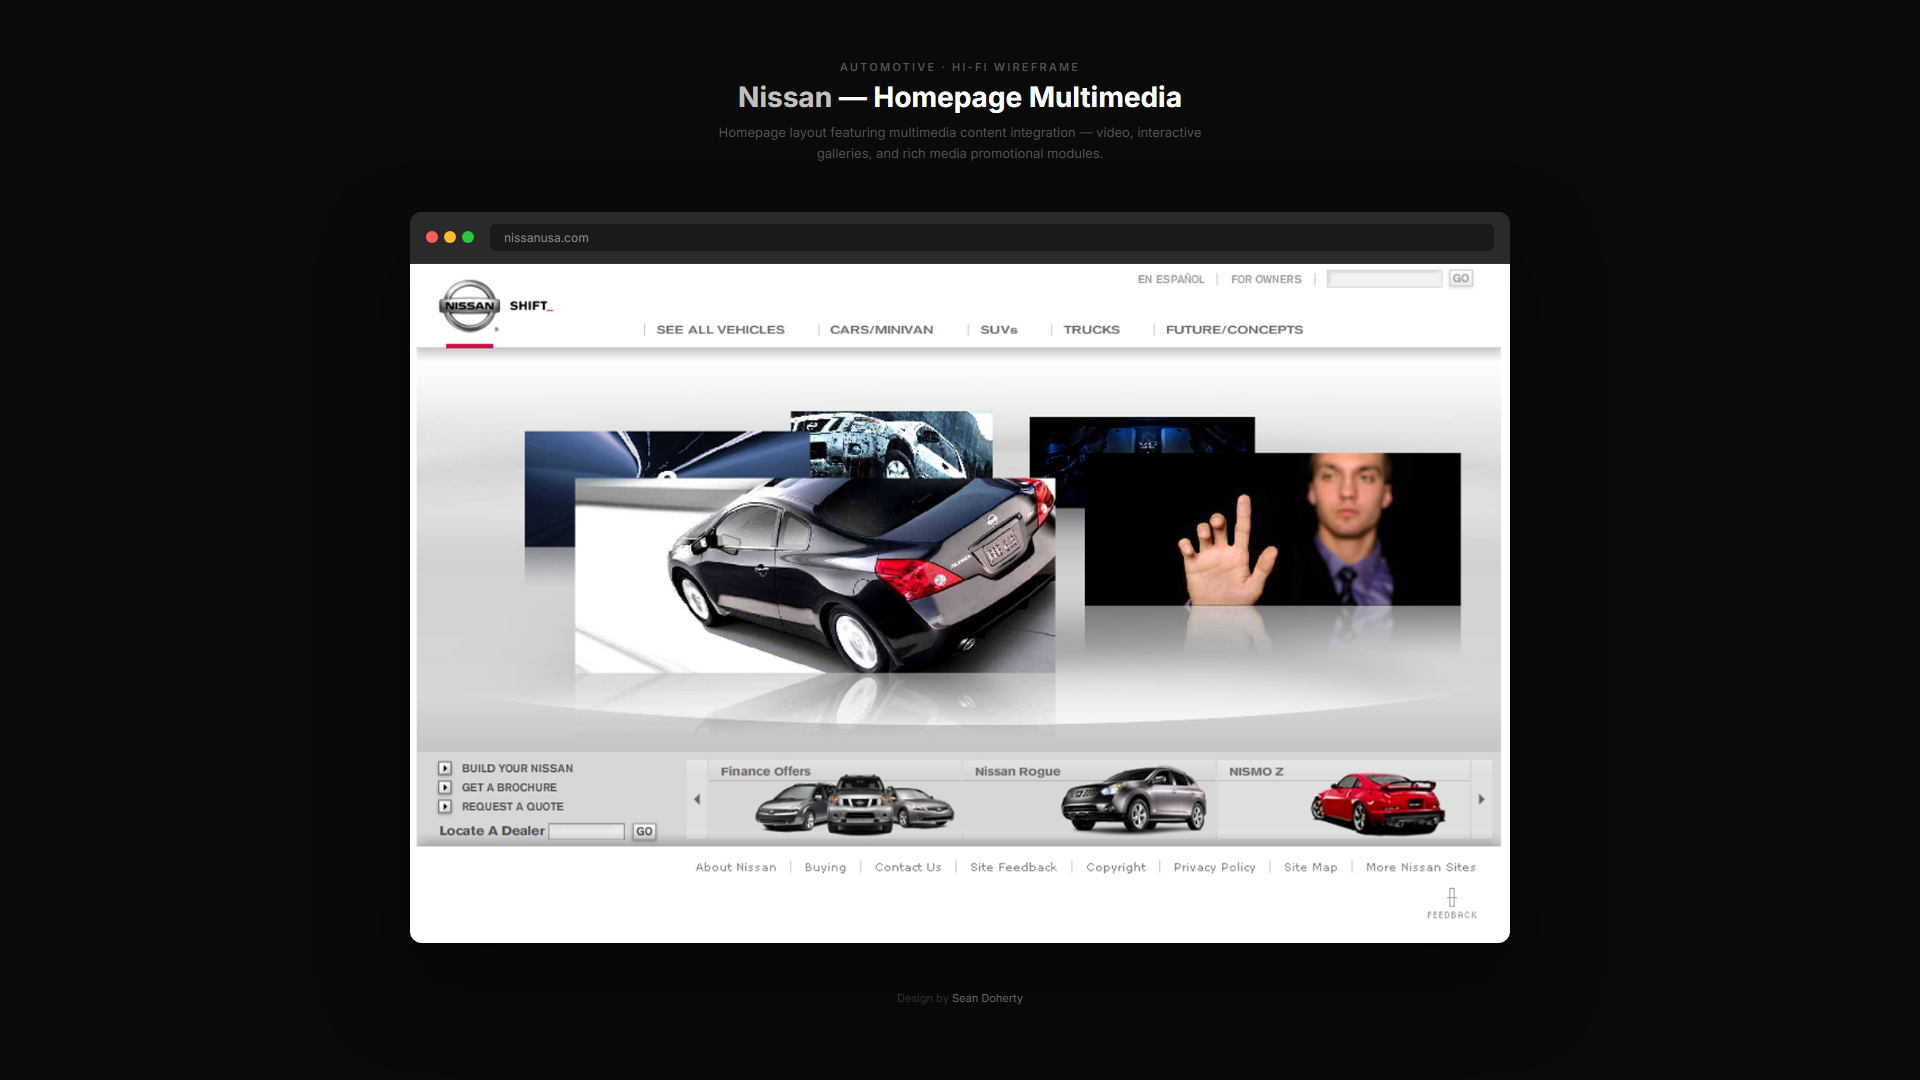Switch to EN ESPAÑOL

(x=1170, y=279)
